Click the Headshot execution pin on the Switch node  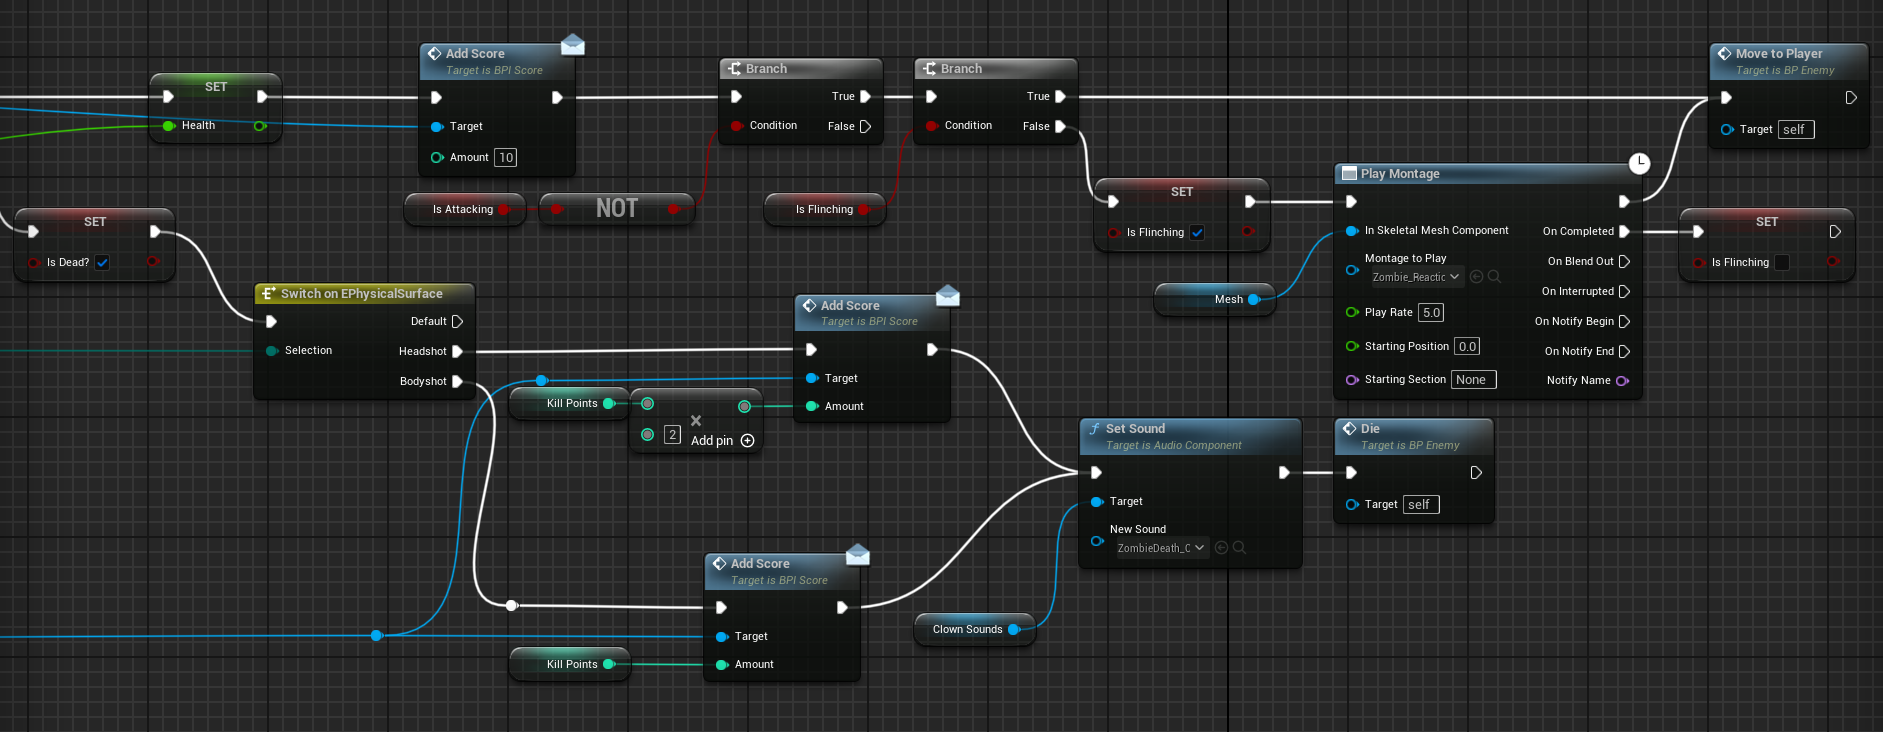point(457,351)
